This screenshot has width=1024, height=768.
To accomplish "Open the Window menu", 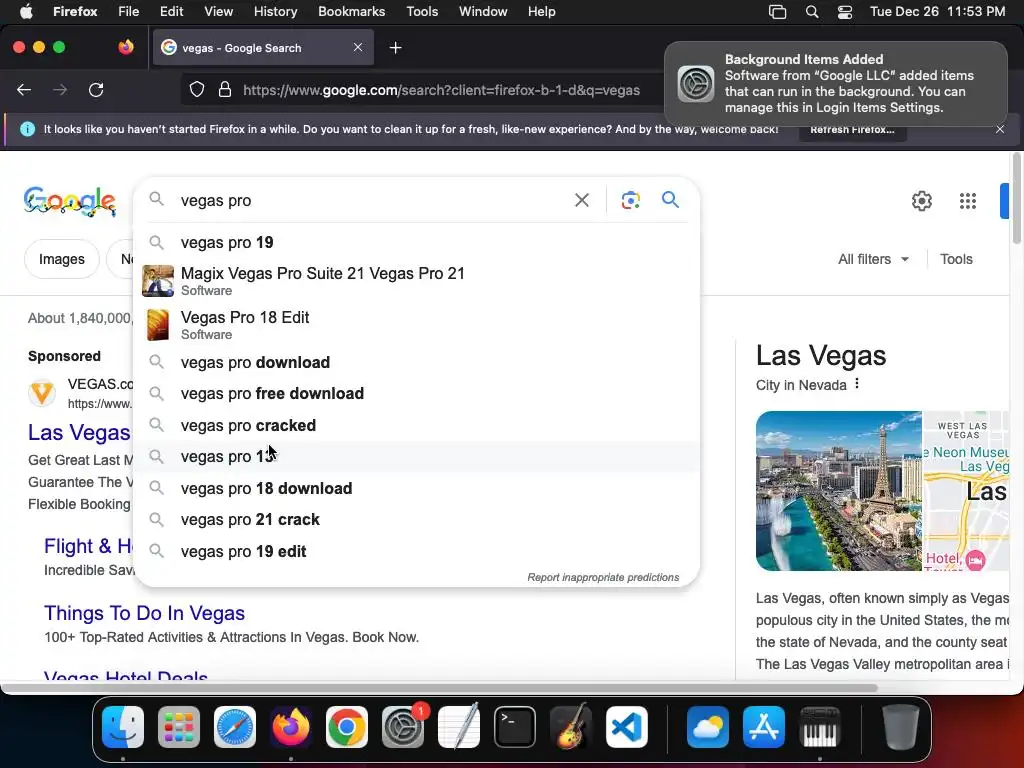I will pyautogui.click(x=483, y=11).
